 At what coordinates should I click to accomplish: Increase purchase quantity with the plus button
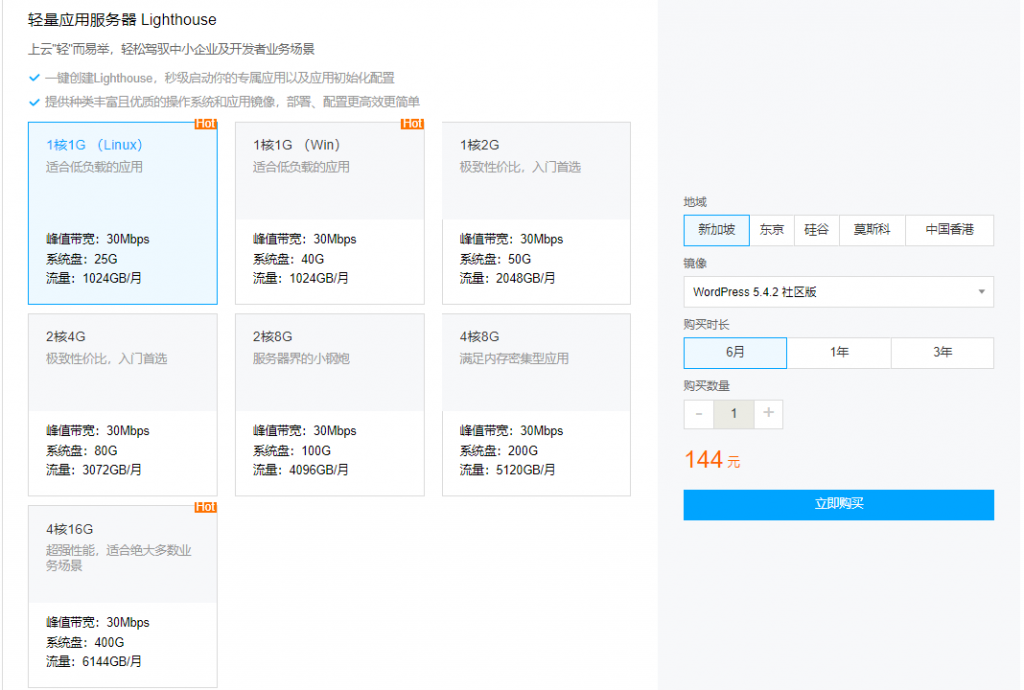770,413
